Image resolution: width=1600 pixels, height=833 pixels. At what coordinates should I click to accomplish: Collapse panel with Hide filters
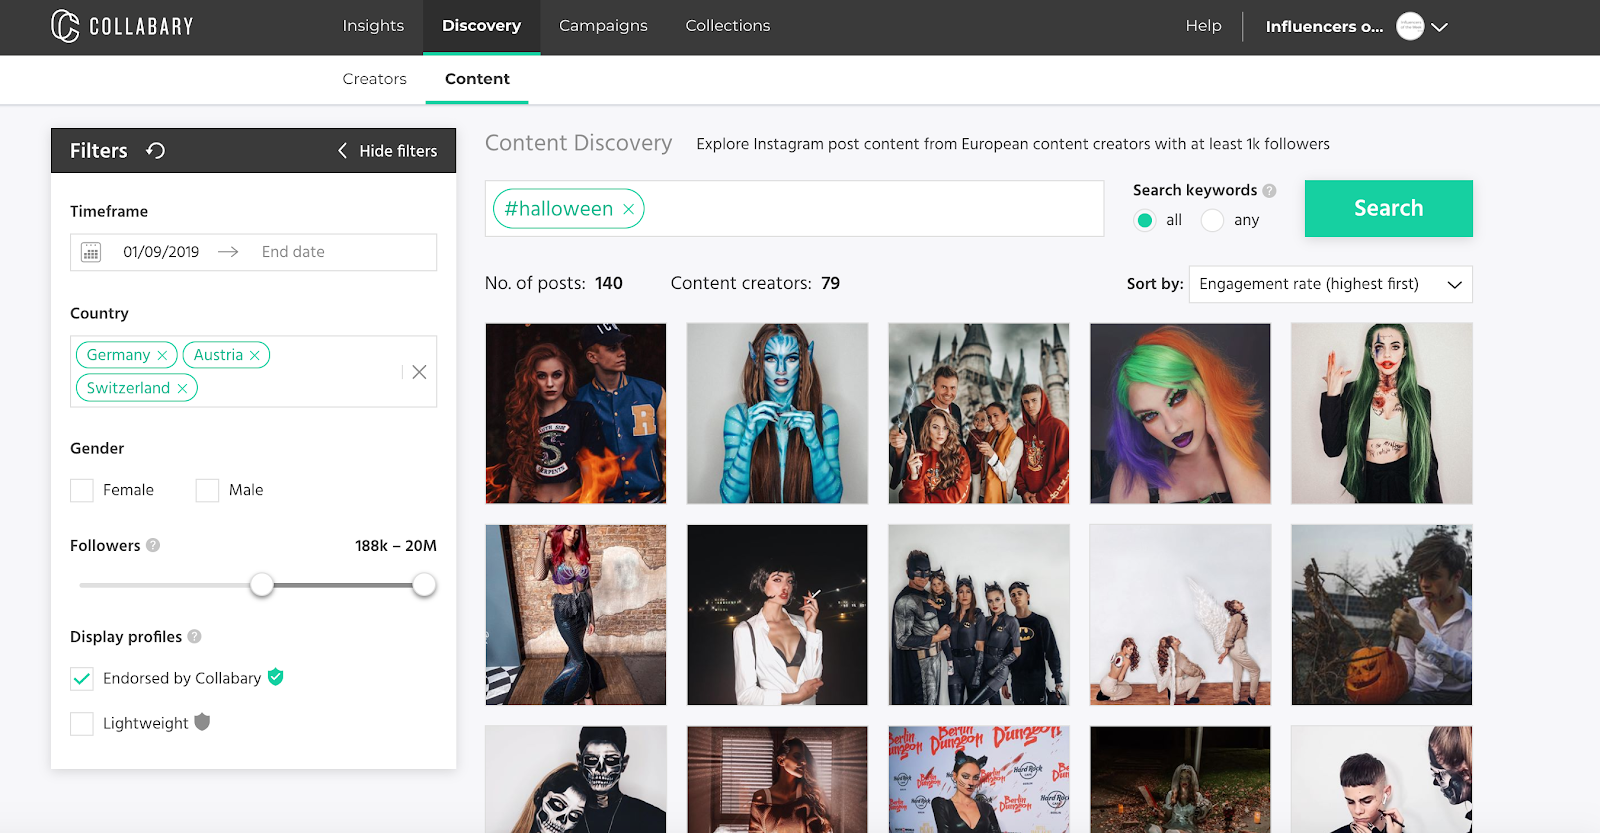[387, 151]
